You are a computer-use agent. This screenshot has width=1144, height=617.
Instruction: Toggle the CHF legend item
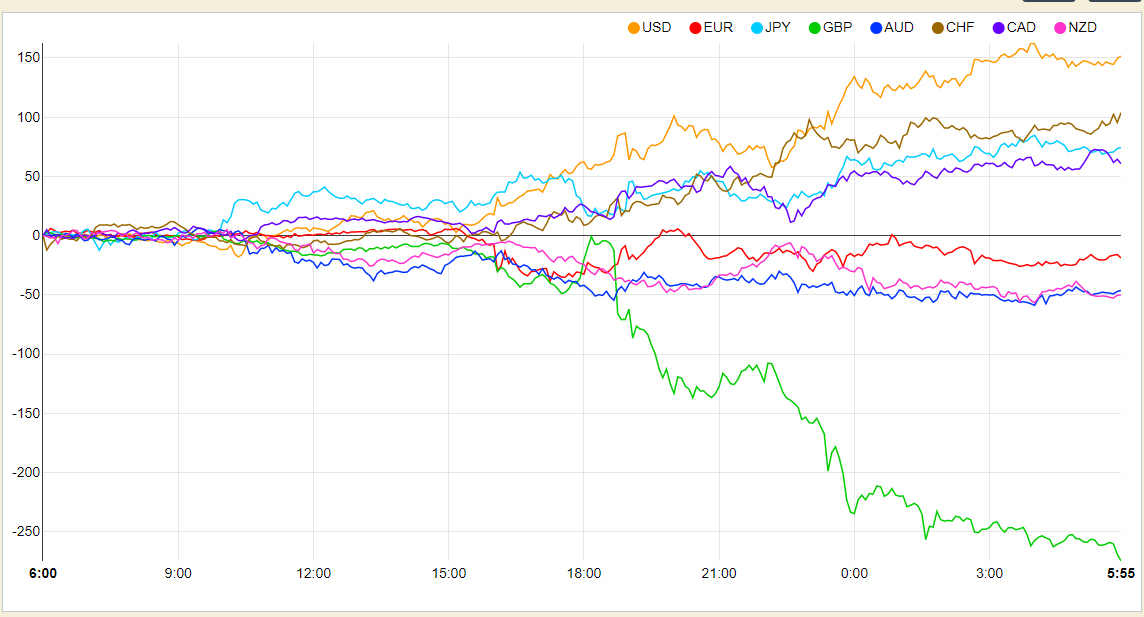(x=954, y=28)
